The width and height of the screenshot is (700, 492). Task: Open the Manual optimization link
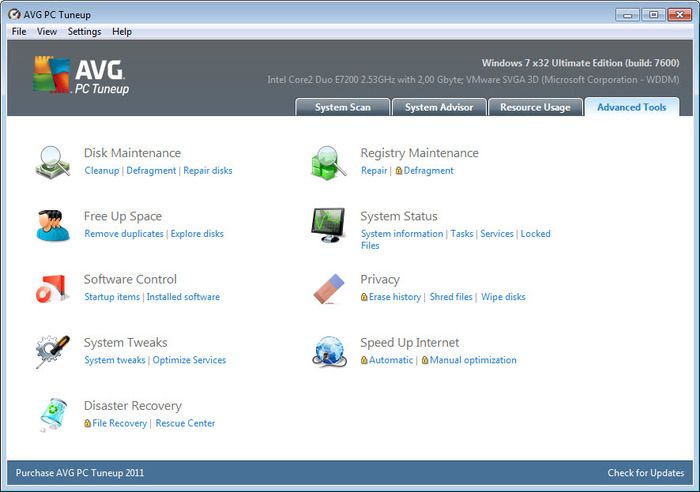coord(473,360)
